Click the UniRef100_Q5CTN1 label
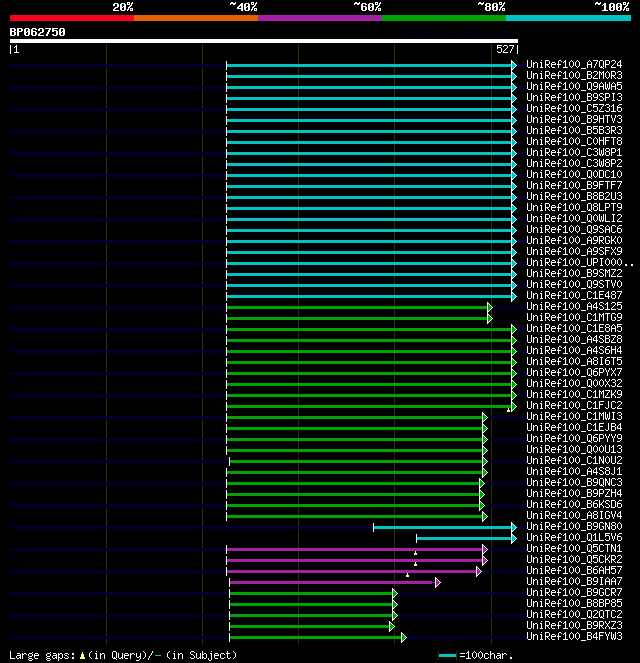Image resolution: width=640 pixels, height=663 pixels. pos(574,548)
